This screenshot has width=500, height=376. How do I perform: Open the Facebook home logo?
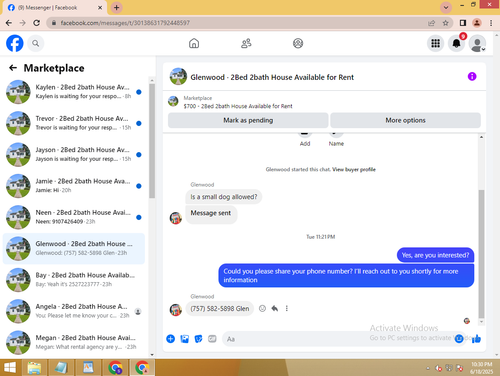[15, 43]
